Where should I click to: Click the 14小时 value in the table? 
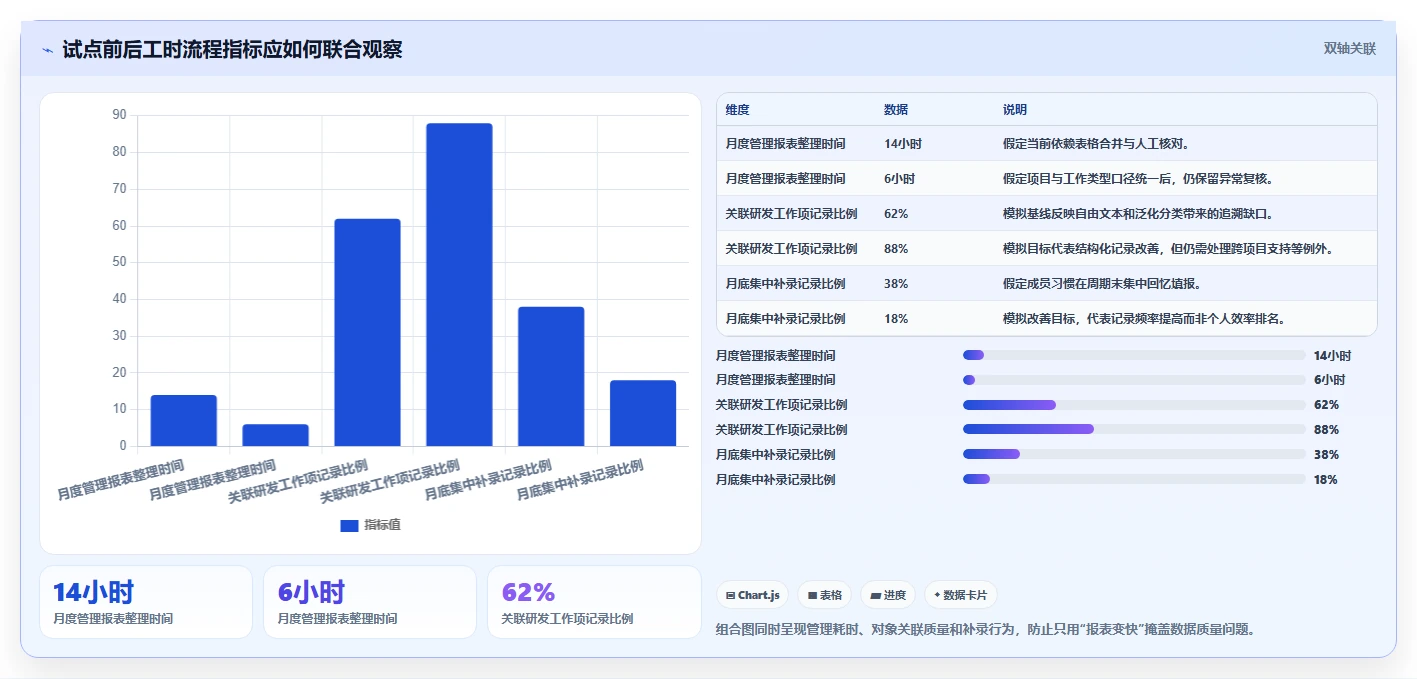coord(903,144)
